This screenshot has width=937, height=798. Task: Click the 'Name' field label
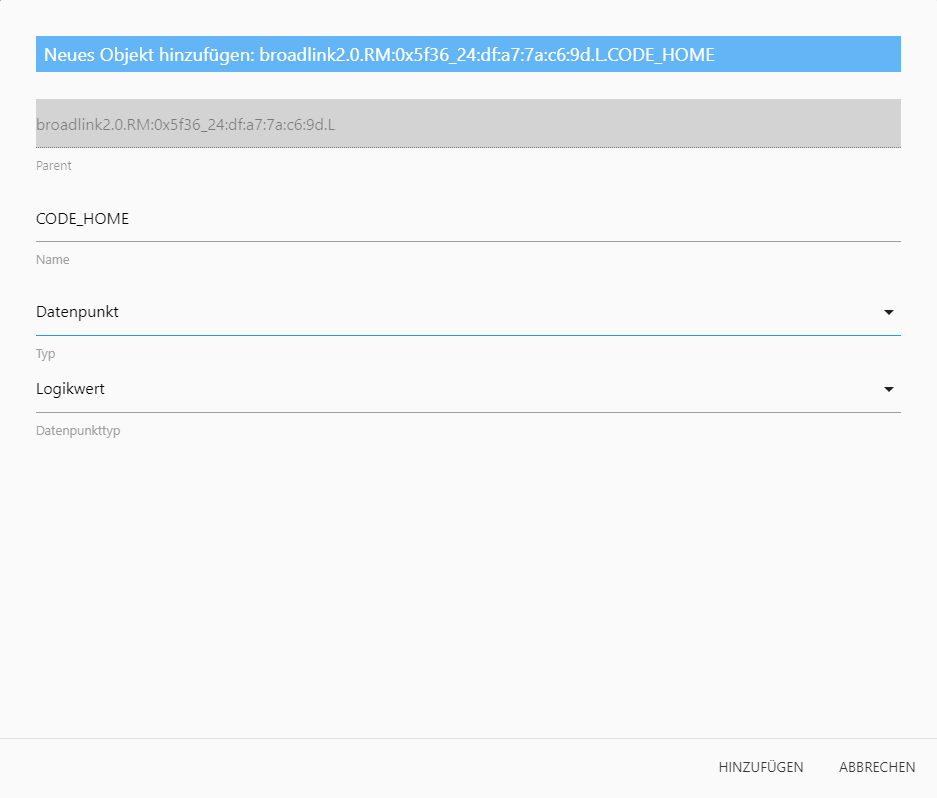53,259
